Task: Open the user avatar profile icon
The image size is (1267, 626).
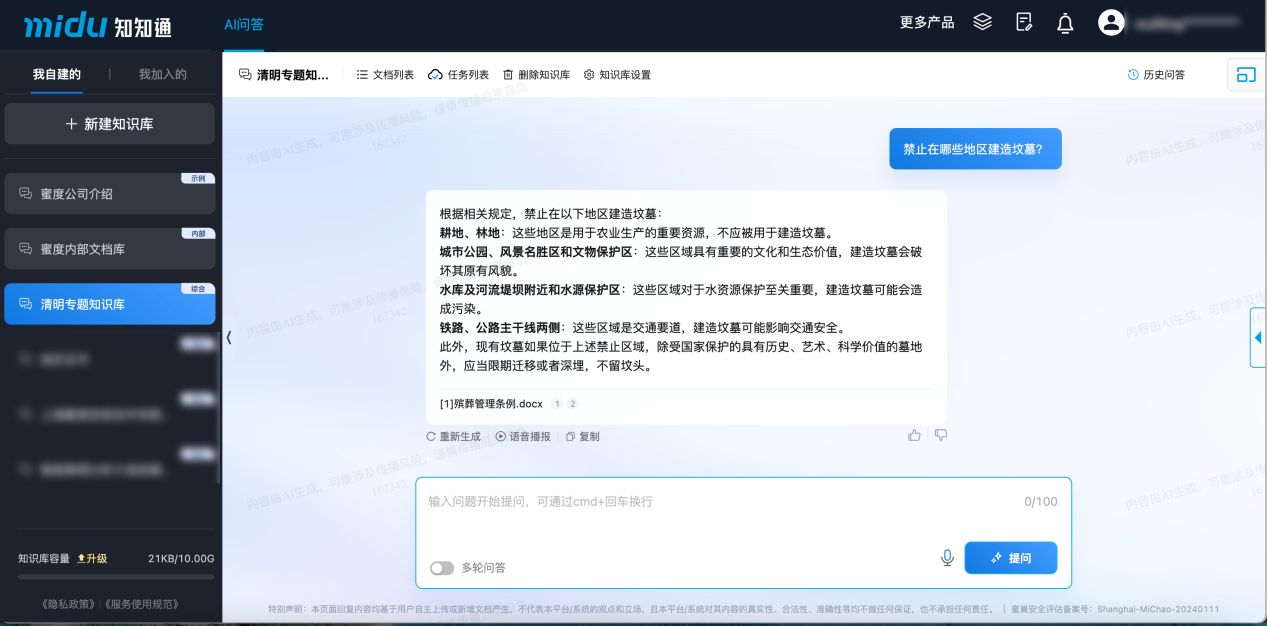Action: [1111, 22]
